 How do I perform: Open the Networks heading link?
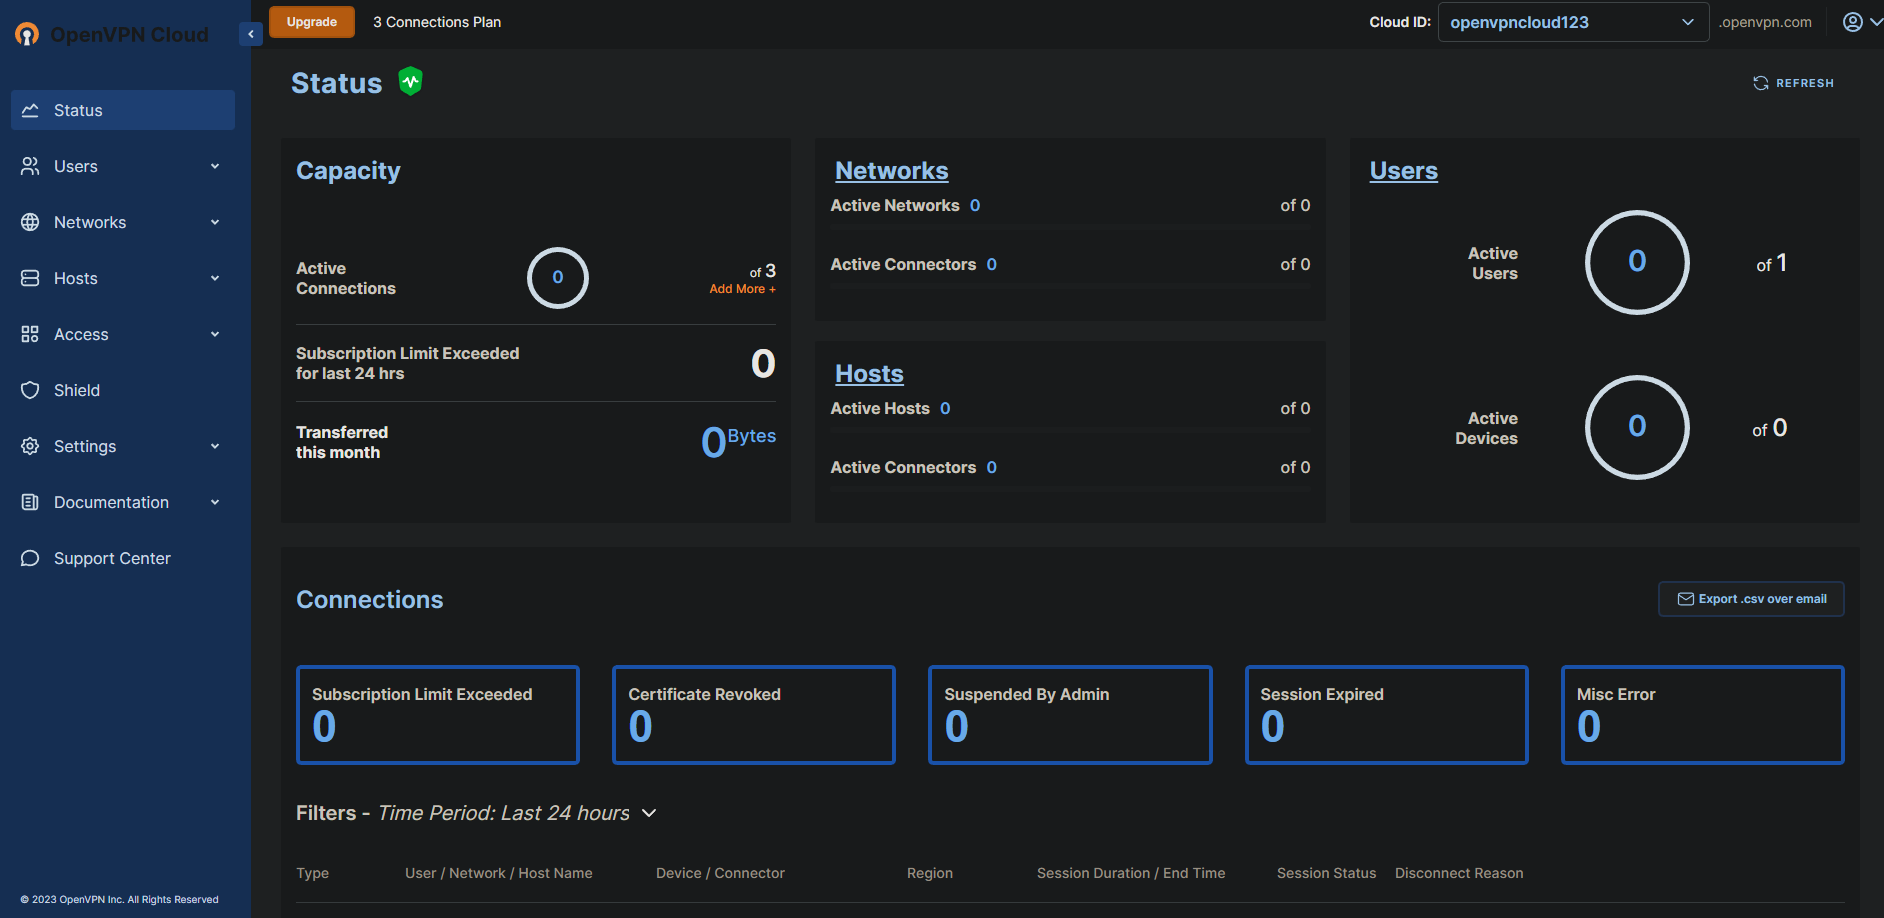tap(892, 171)
